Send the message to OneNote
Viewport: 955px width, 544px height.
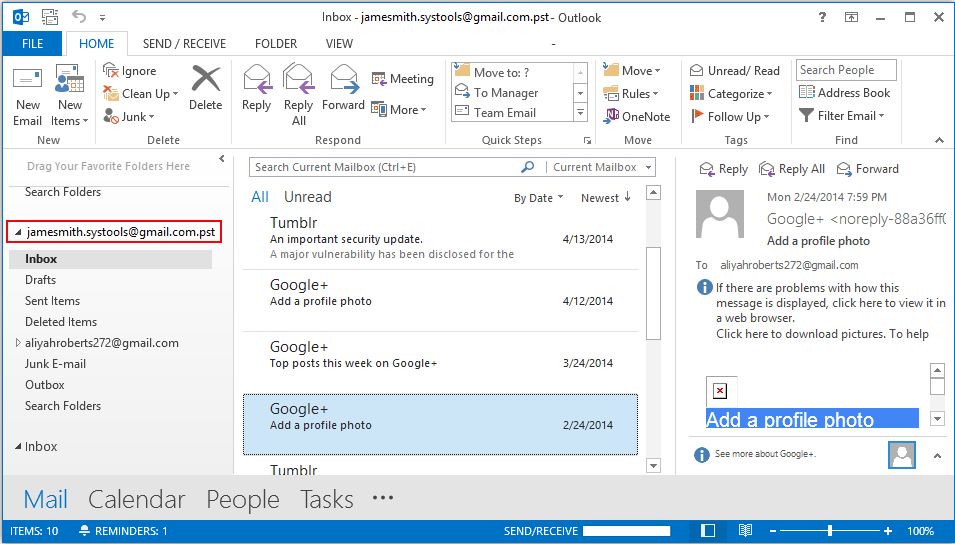(636, 116)
